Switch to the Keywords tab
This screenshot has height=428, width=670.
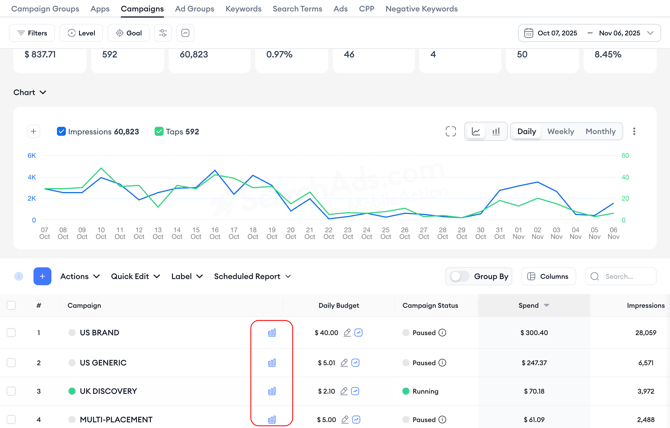[x=243, y=9]
